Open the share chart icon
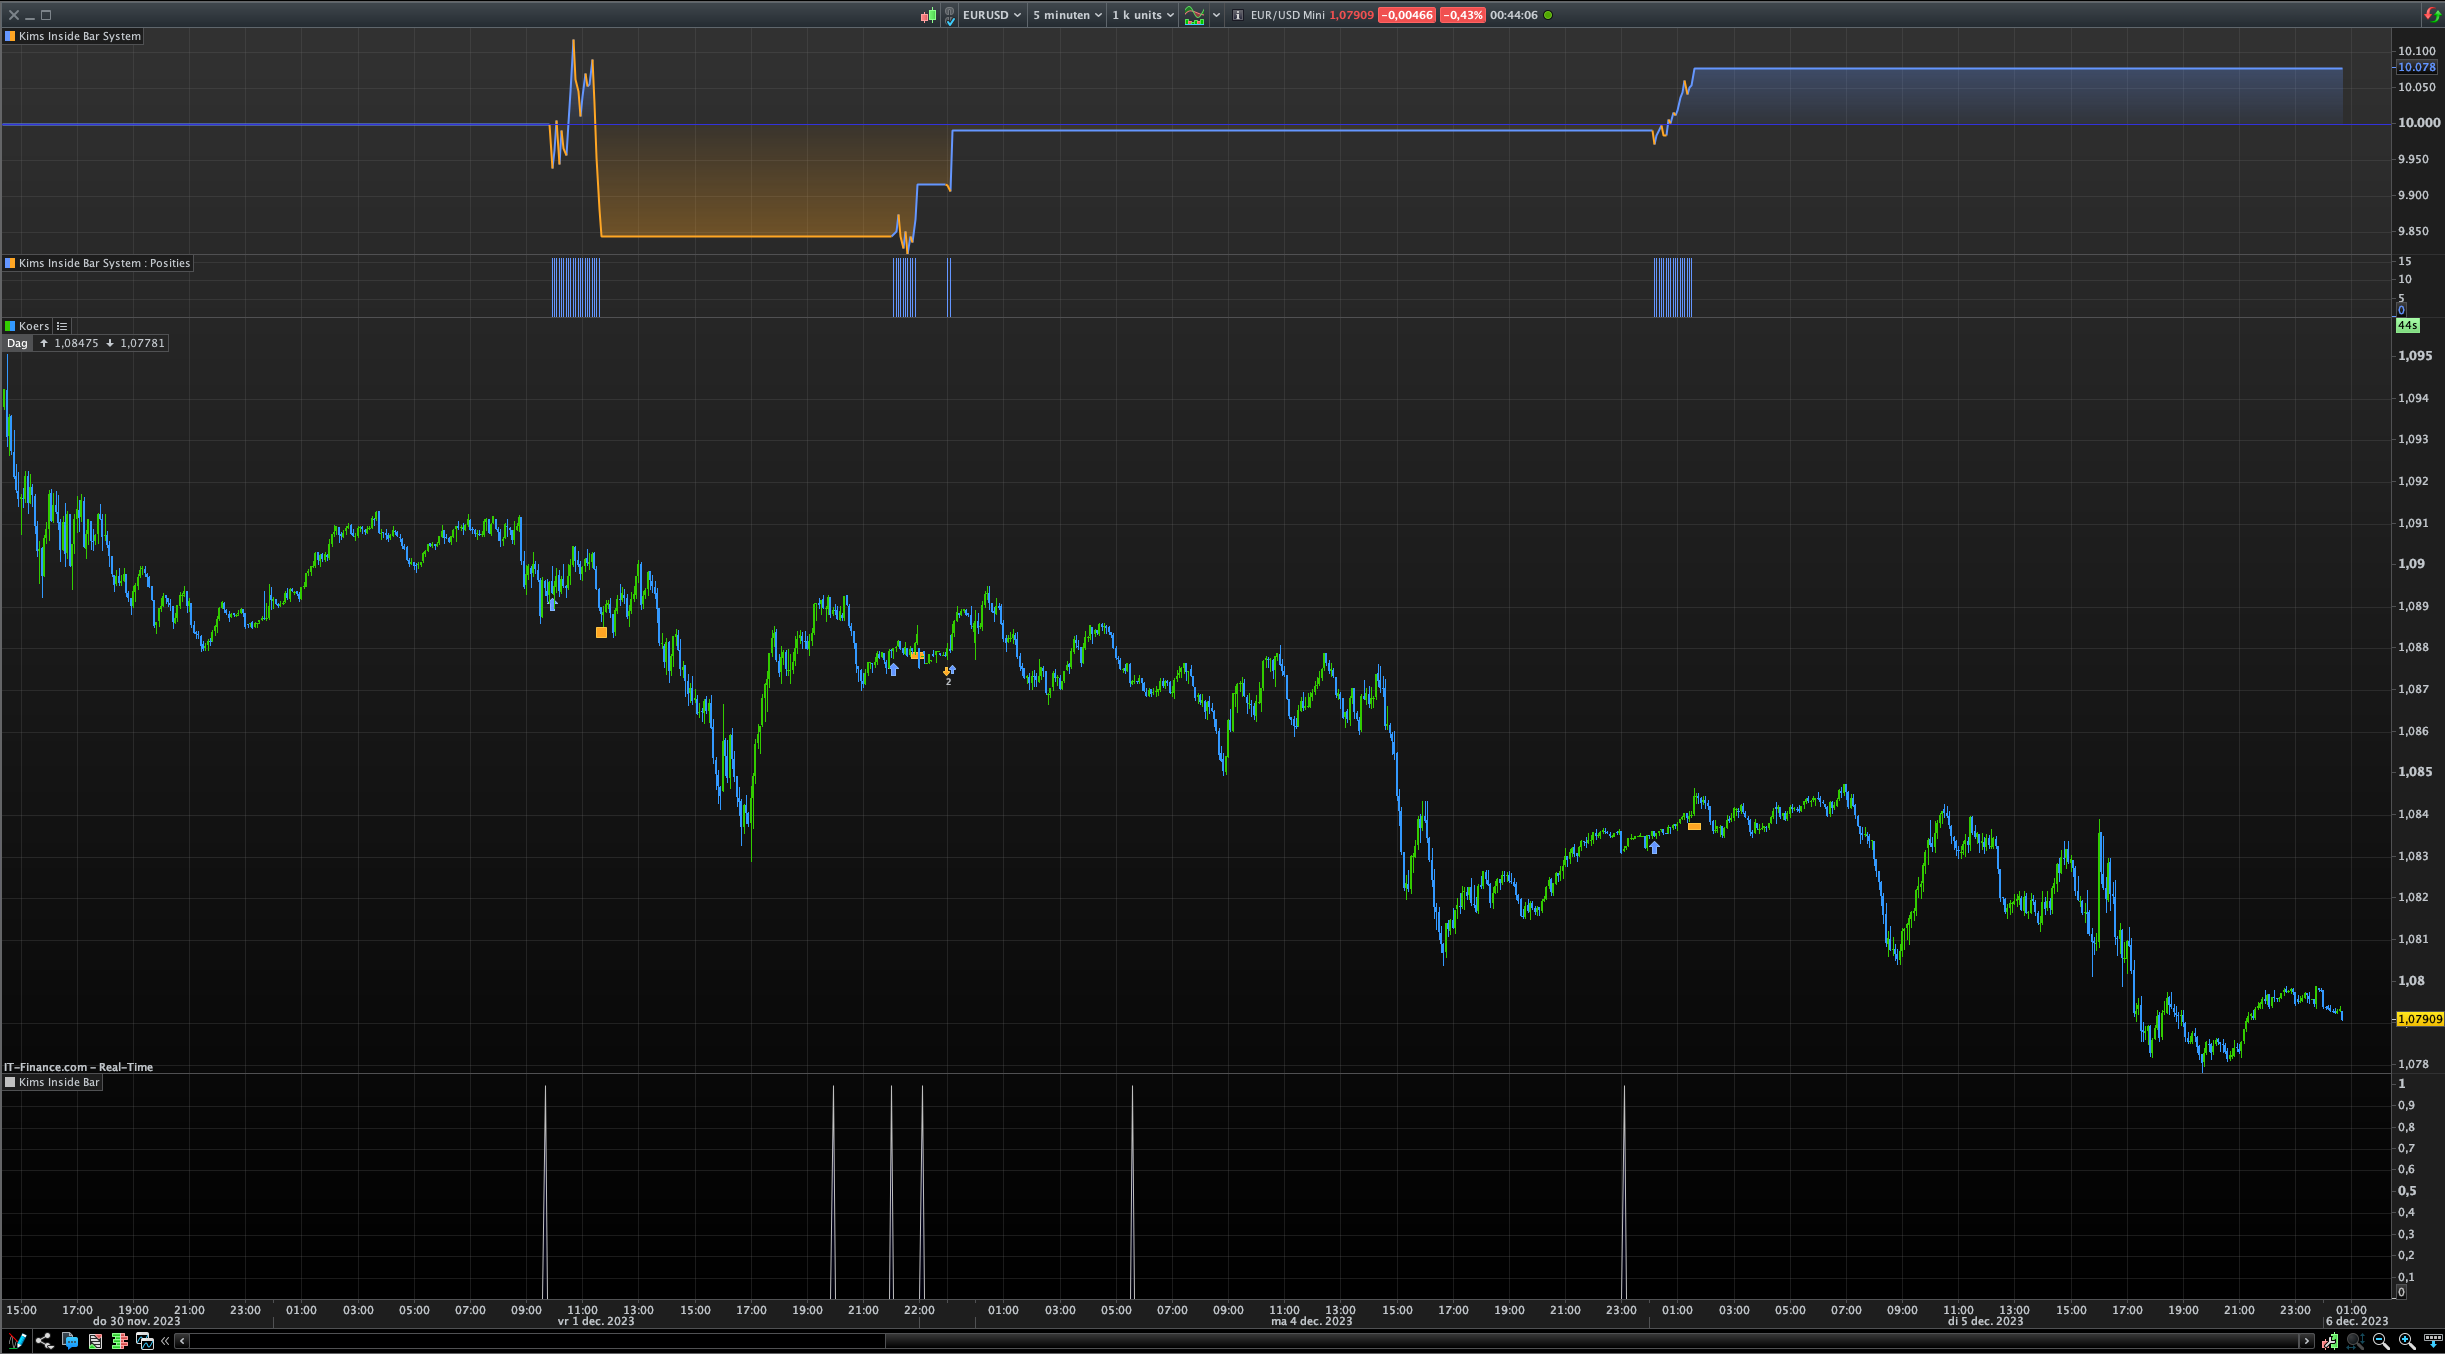This screenshot has width=2445, height=1354. pos(44,1341)
